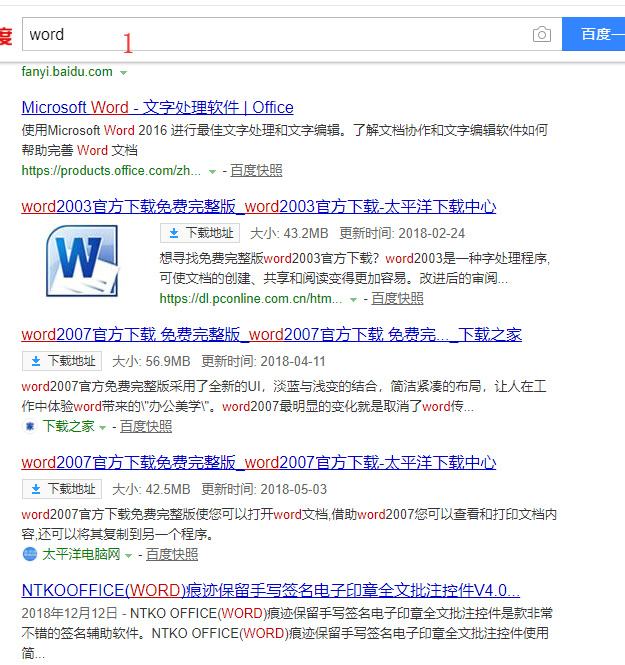This screenshot has width=625, height=665.
Task: View 百度快照 for the Microsoft Word result
Action: point(256,171)
